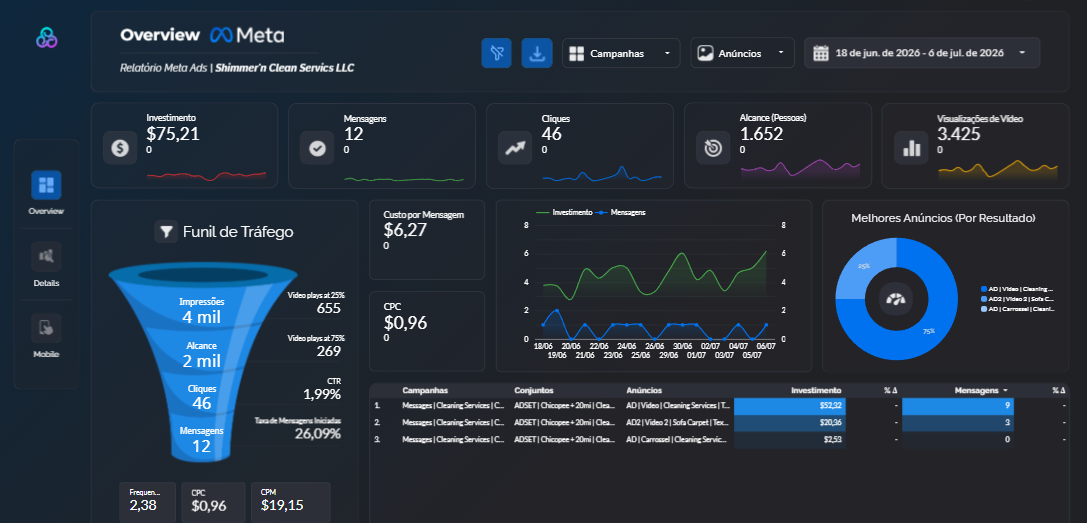
Task: Click the gauge icon inside the donut chart
Action: (x=896, y=299)
